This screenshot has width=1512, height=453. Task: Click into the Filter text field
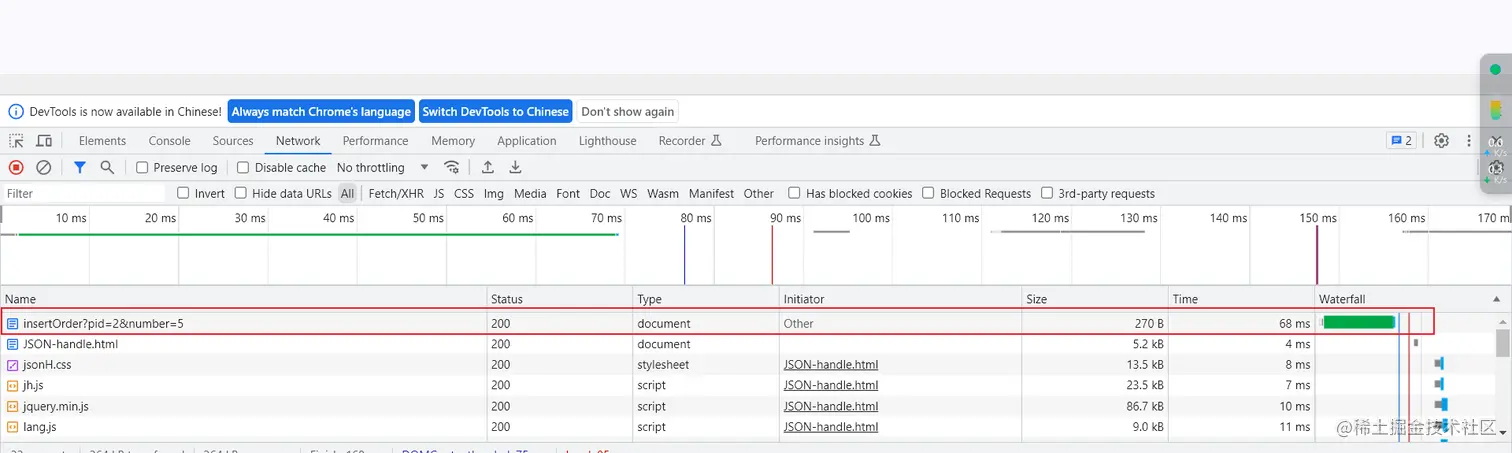[x=85, y=194]
